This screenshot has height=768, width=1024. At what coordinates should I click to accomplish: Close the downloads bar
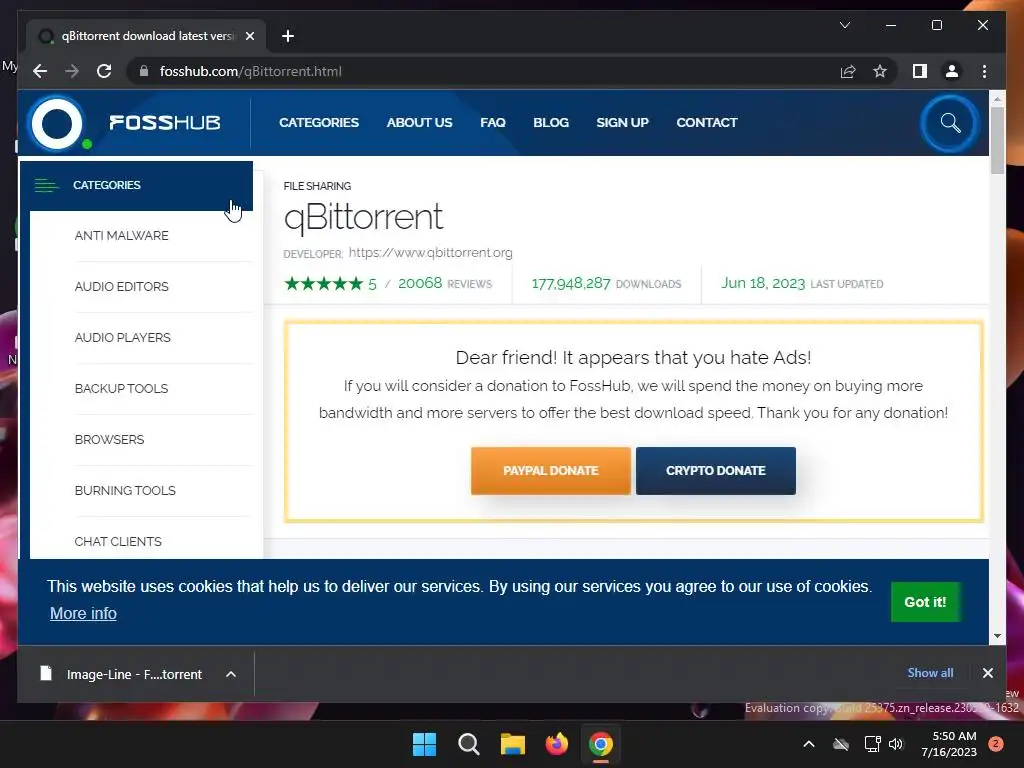[x=987, y=673]
